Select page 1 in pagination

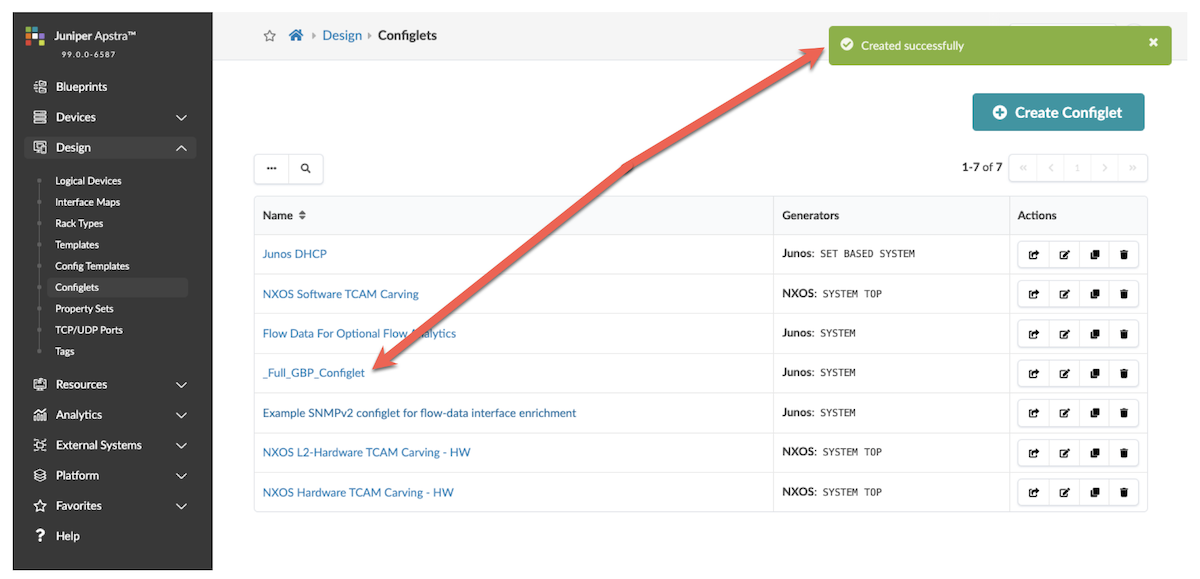coord(1078,168)
